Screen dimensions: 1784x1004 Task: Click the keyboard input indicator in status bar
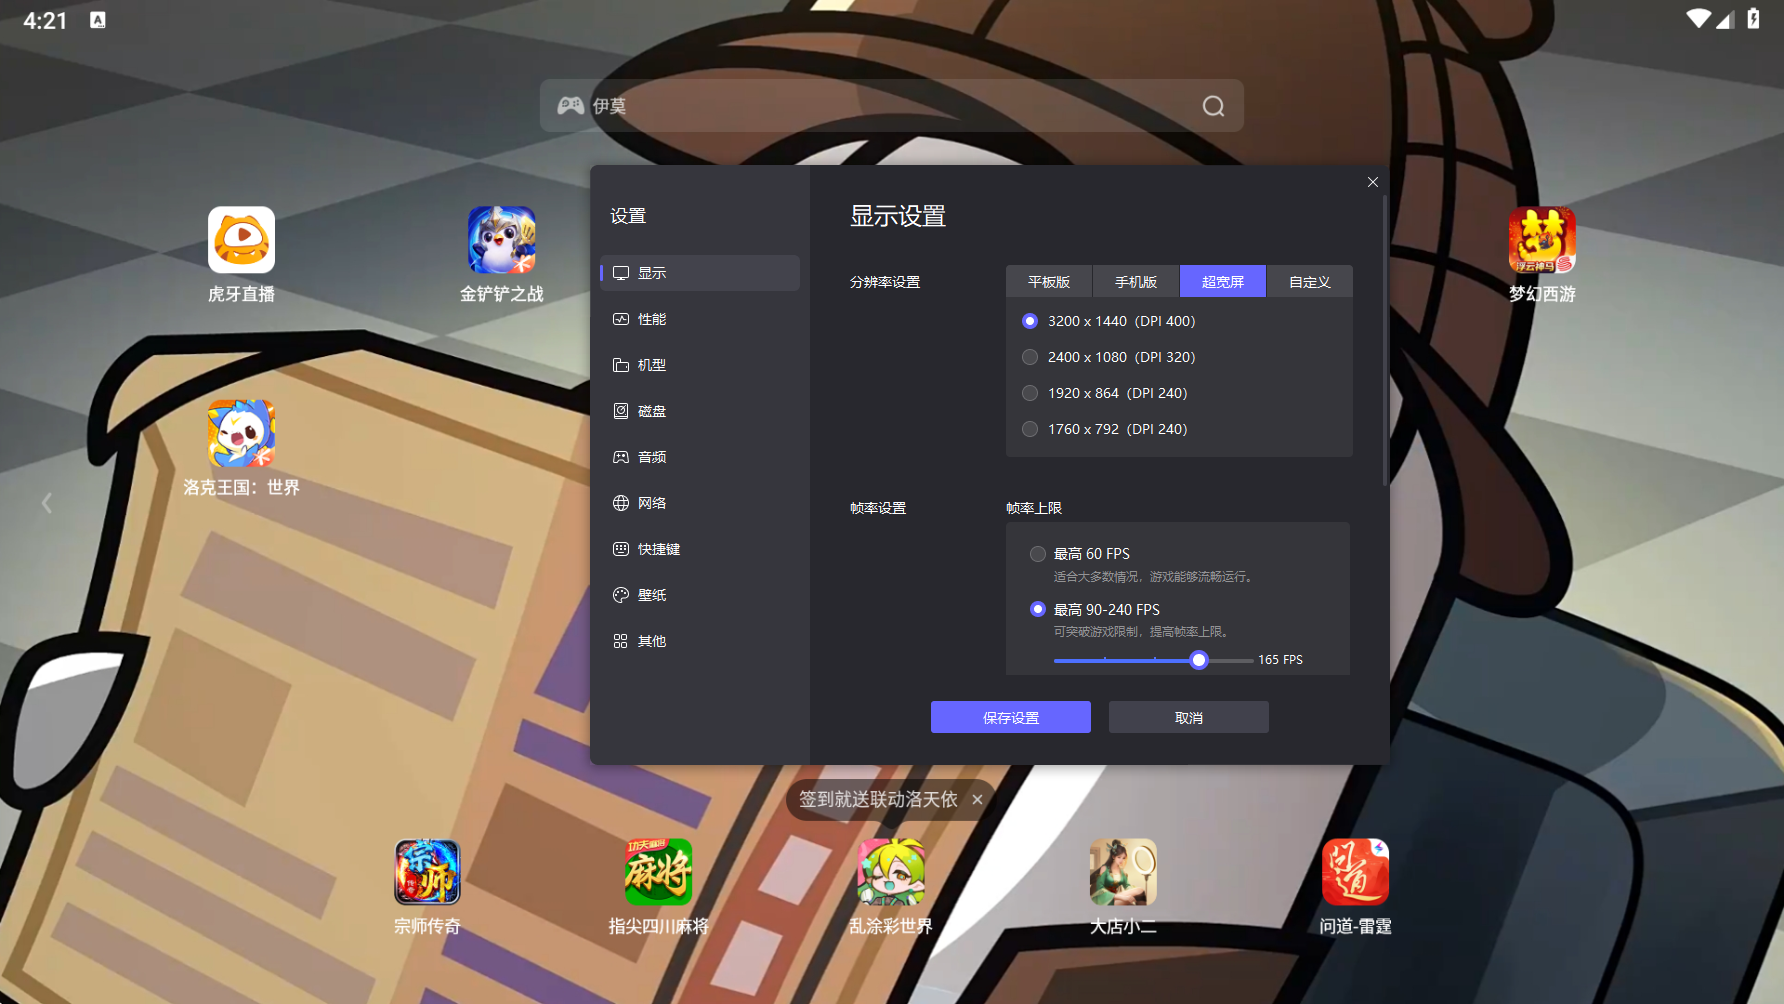coord(98,20)
